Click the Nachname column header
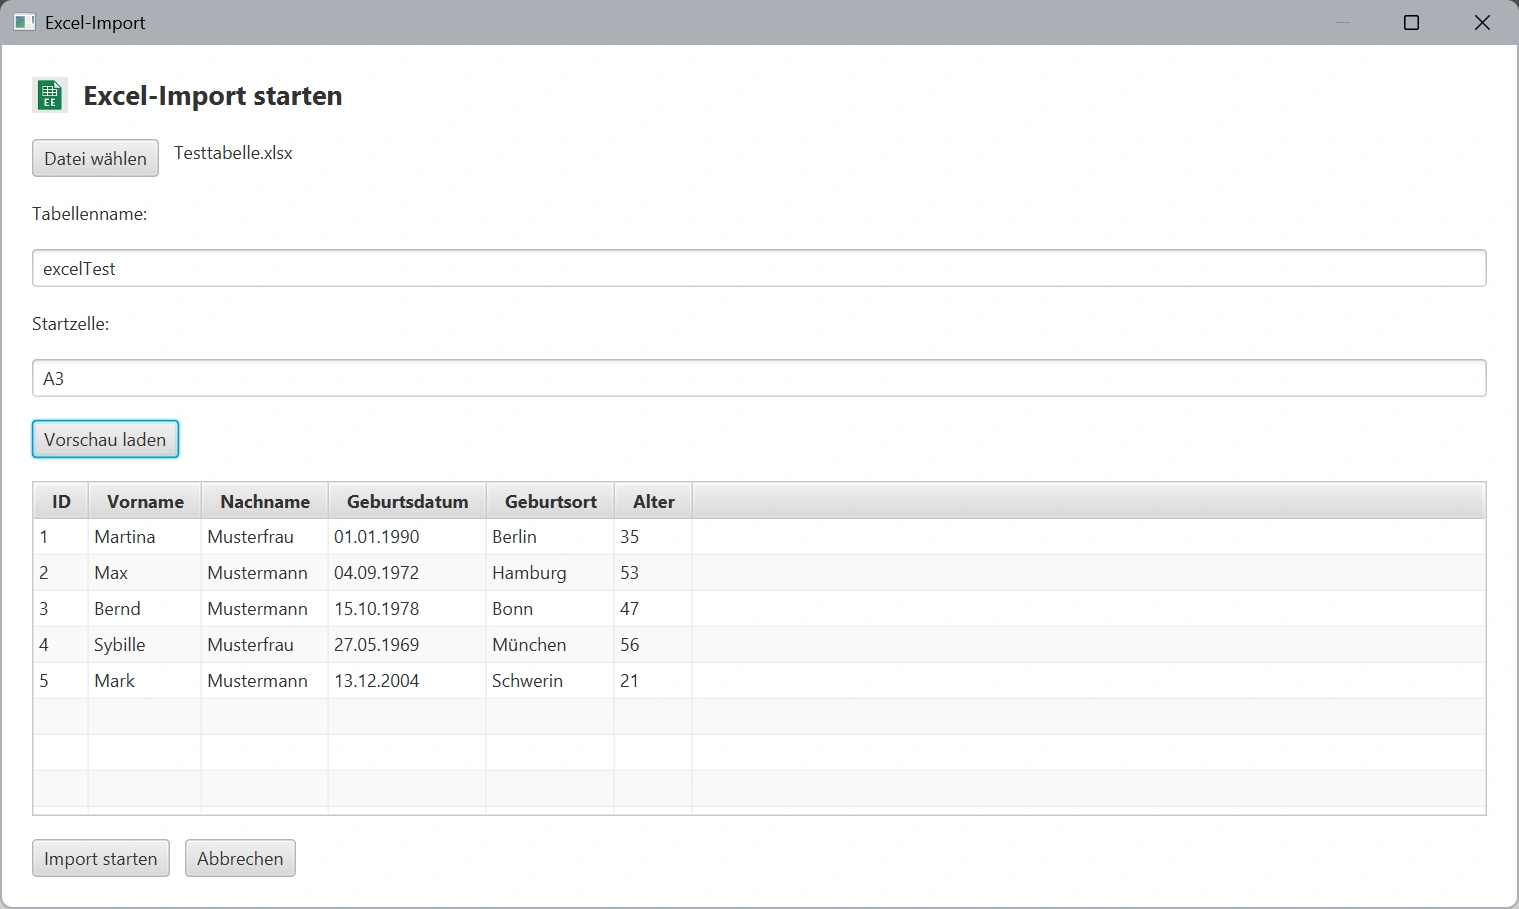The width and height of the screenshot is (1519, 909). click(x=265, y=501)
